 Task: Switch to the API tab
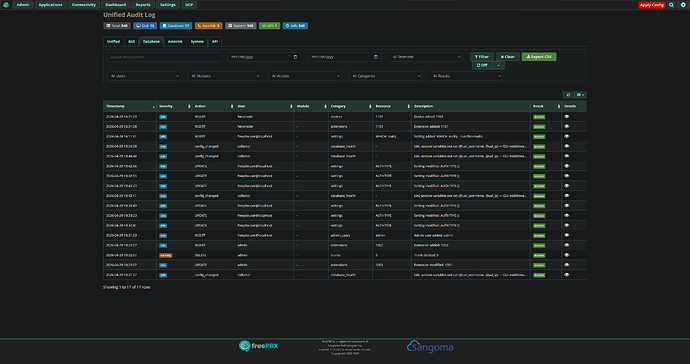(215, 41)
